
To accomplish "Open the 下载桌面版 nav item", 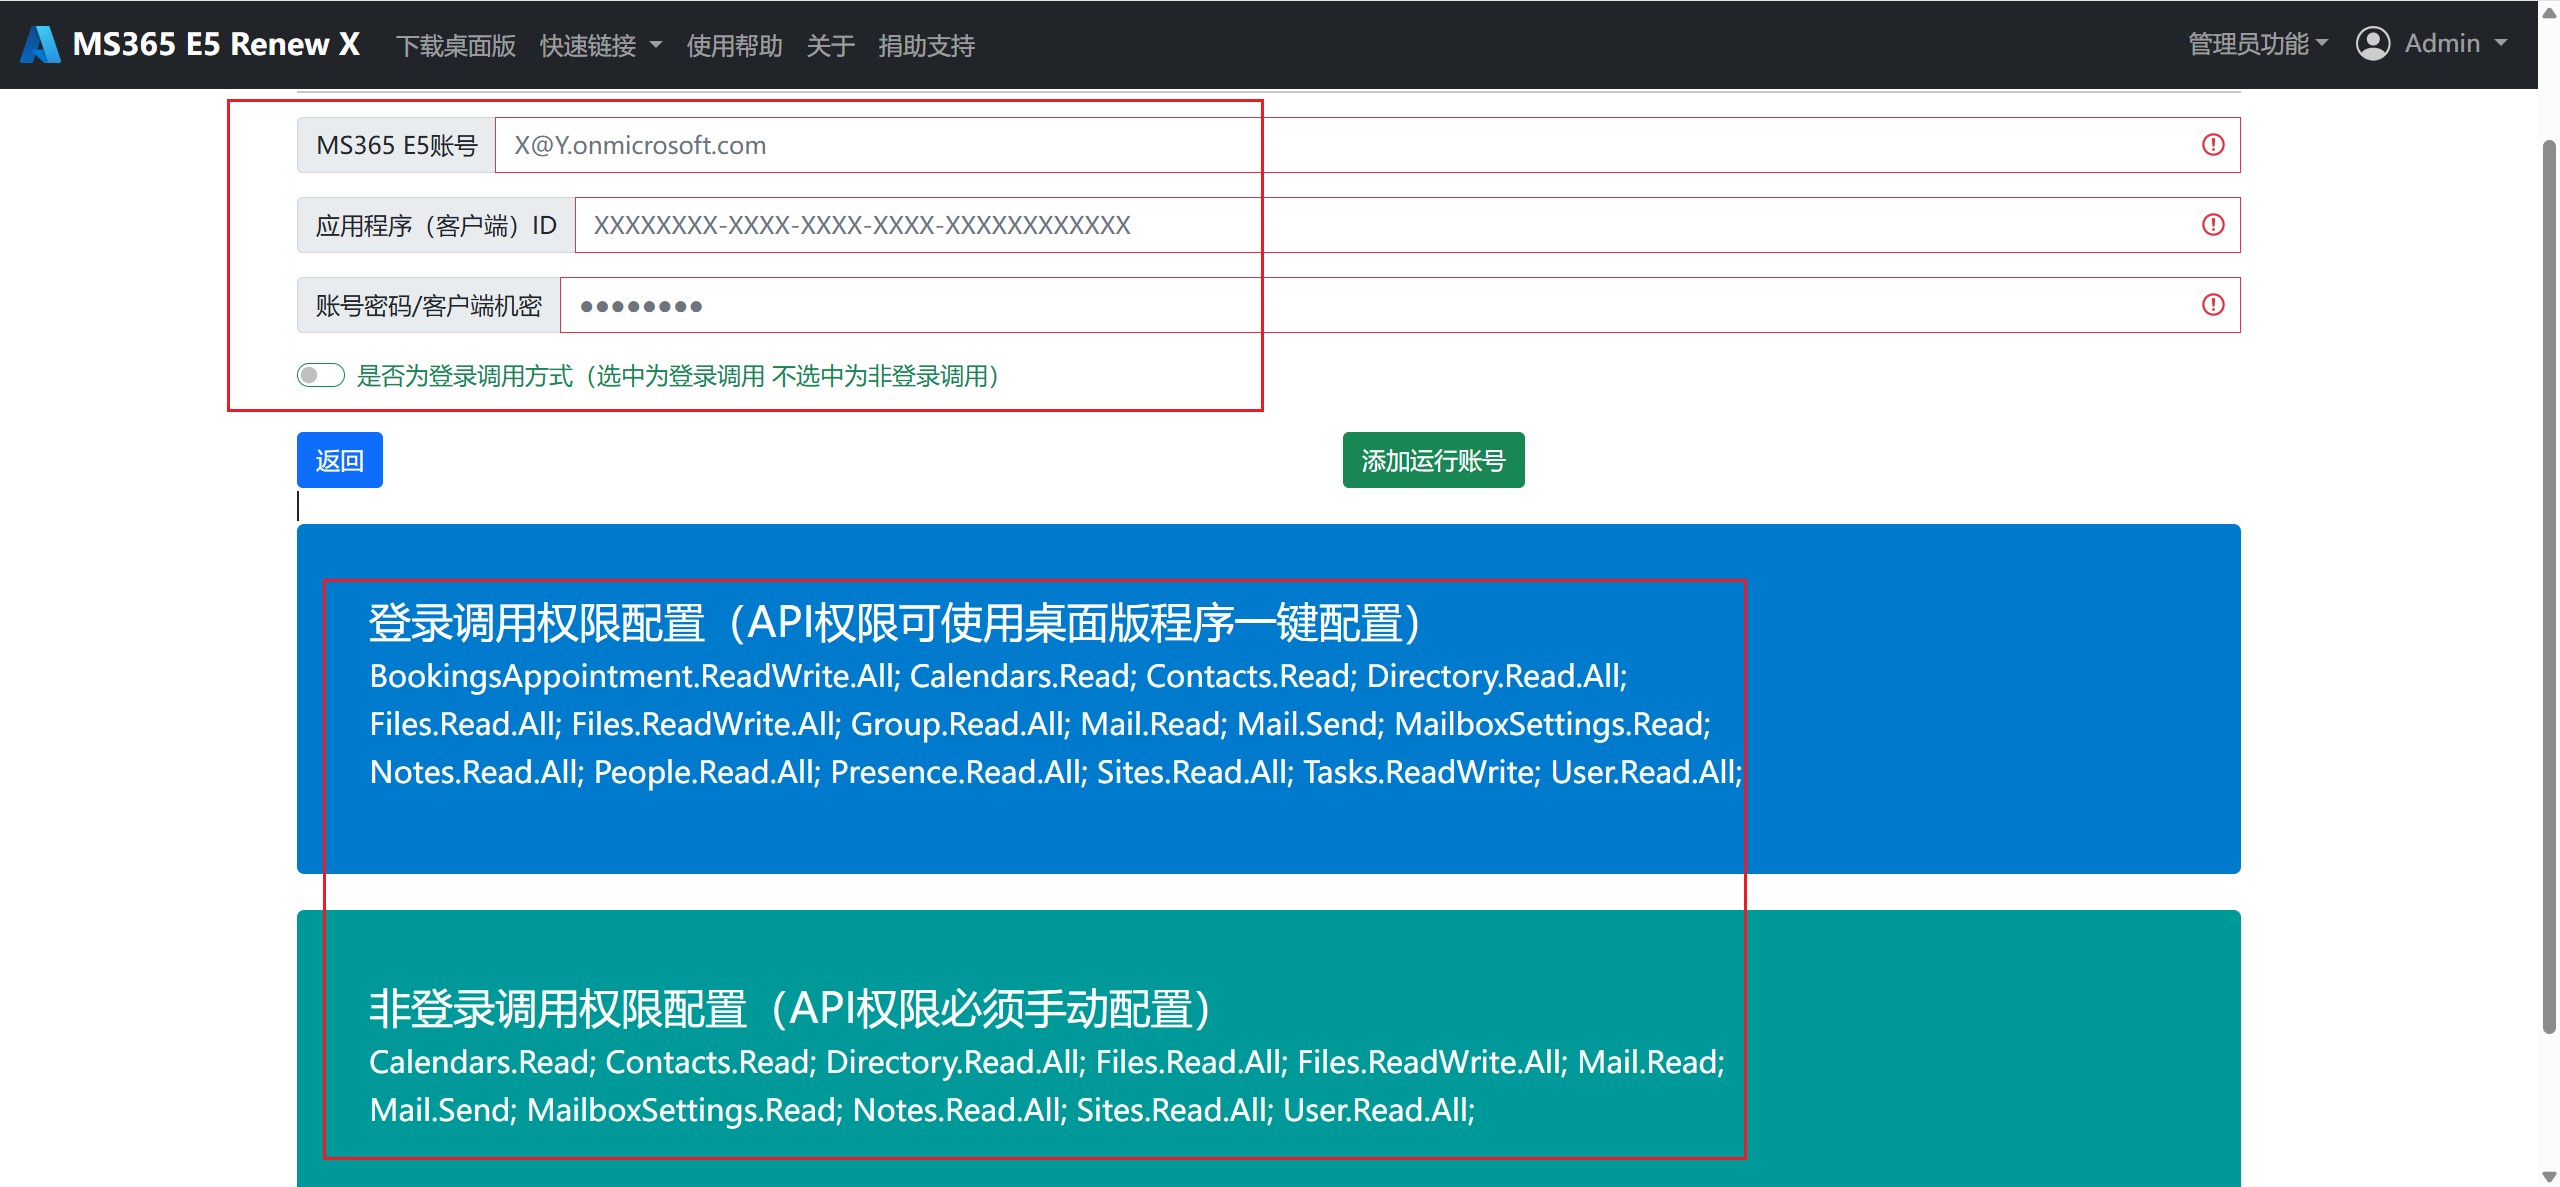I will coord(456,45).
